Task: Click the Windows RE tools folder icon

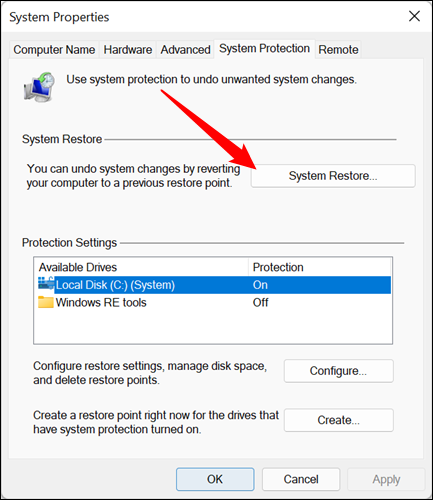Action: click(46, 302)
